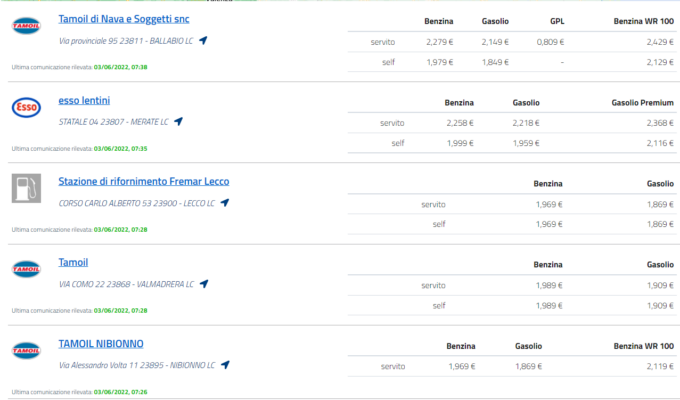Image resolution: width=680 pixels, height=400 pixels.
Task: Open the Tamoil Valmadrera station link
Action: click(73, 262)
